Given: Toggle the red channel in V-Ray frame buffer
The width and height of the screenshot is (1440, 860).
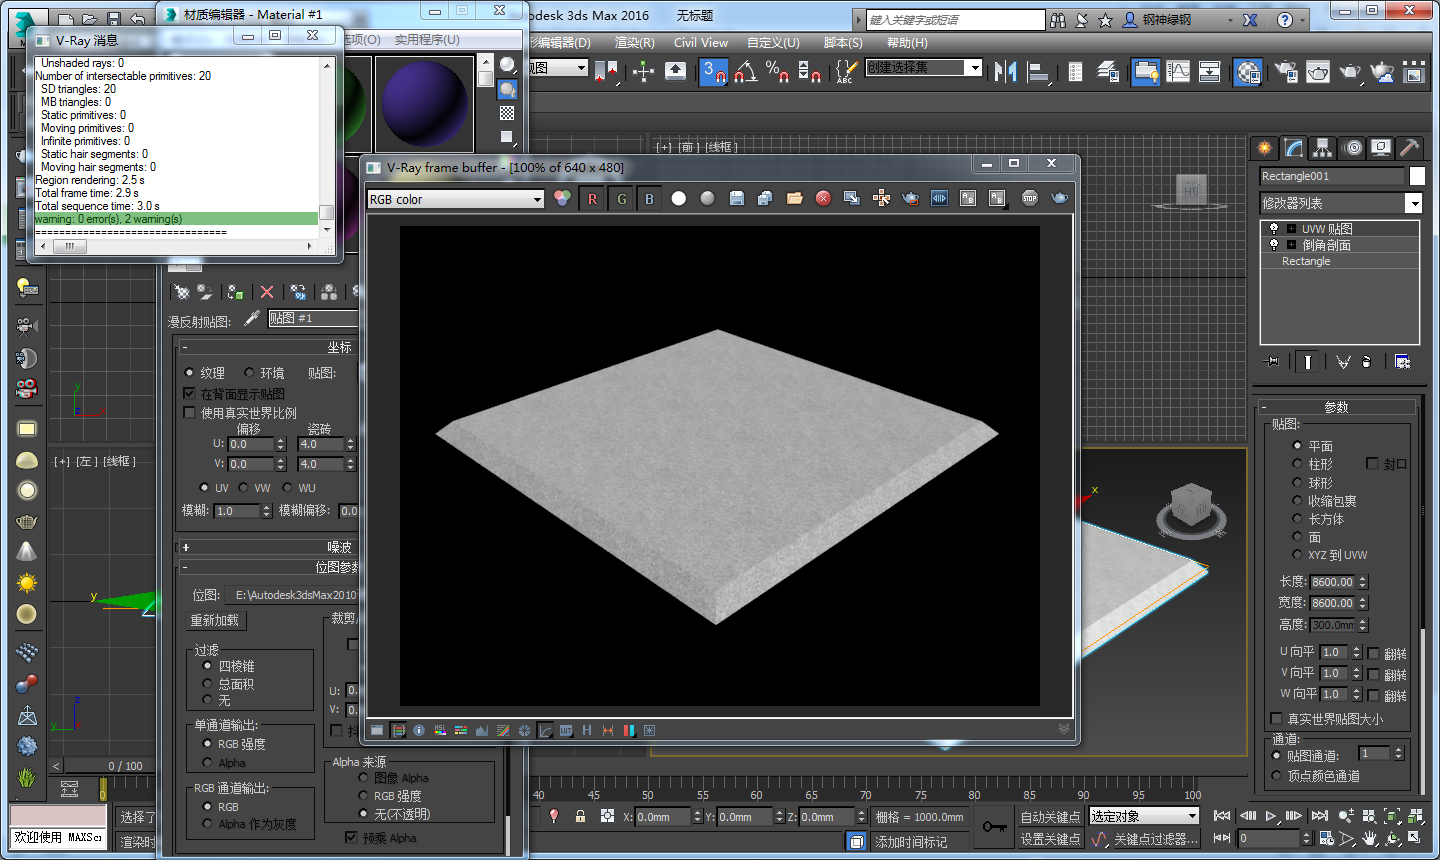Looking at the screenshot, I should (592, 199).
